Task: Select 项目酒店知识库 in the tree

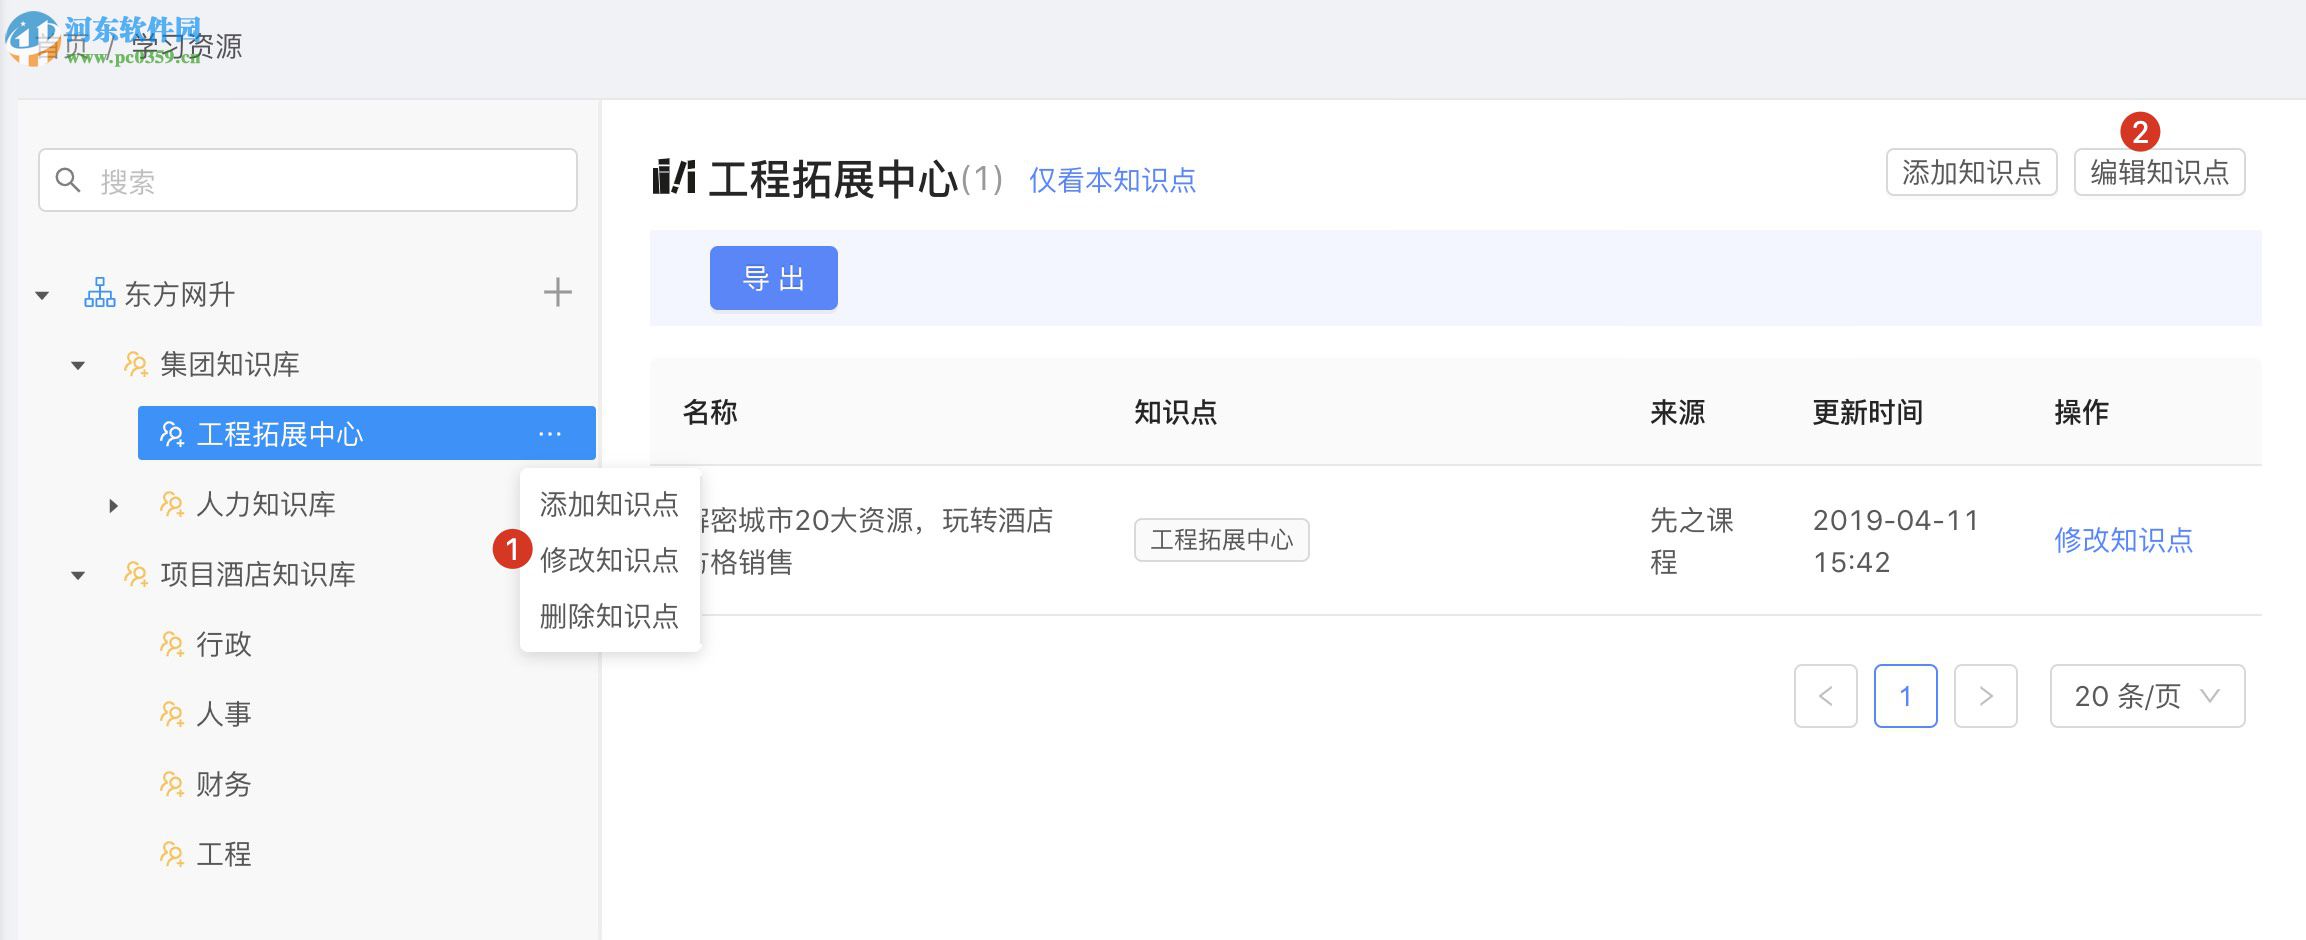Action: [258, 574]
